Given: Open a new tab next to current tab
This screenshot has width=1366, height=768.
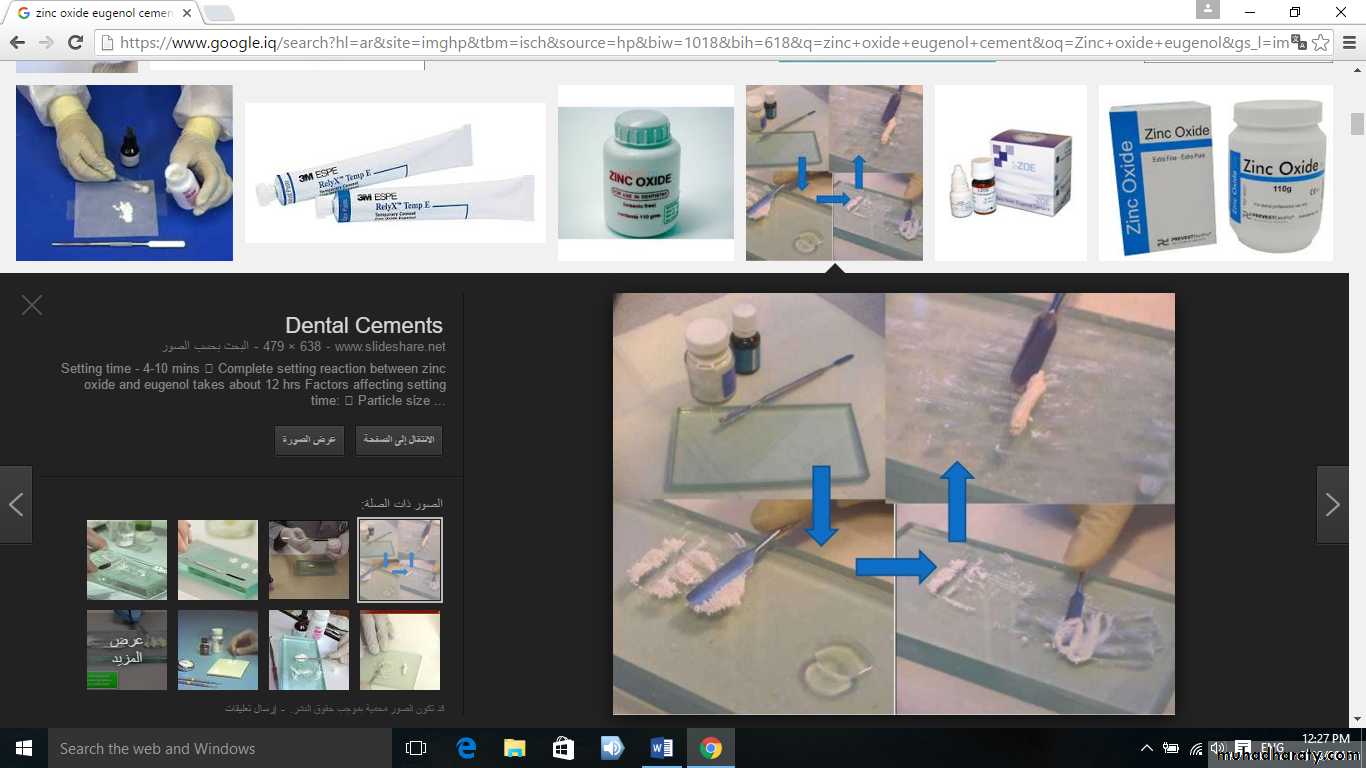Looking at the screenshot, I should pyautogui.click(x=219, y=13).
